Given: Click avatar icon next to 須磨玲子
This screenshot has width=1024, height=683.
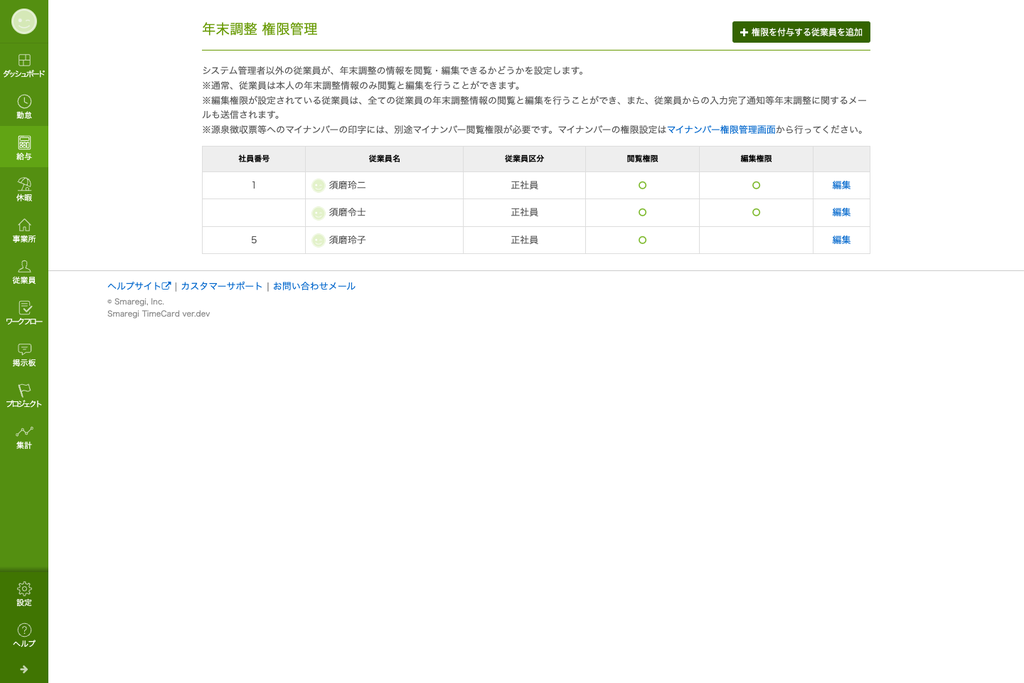Looking at the screenshot, I should [318, 240].
